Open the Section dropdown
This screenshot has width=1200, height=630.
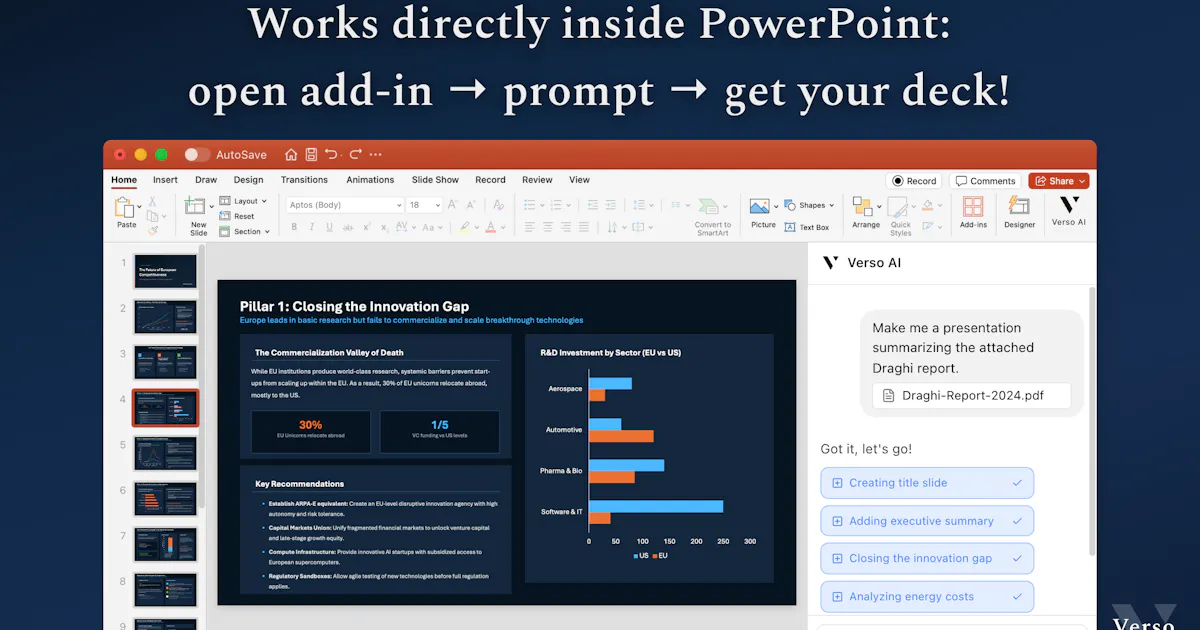coord(245,231)
